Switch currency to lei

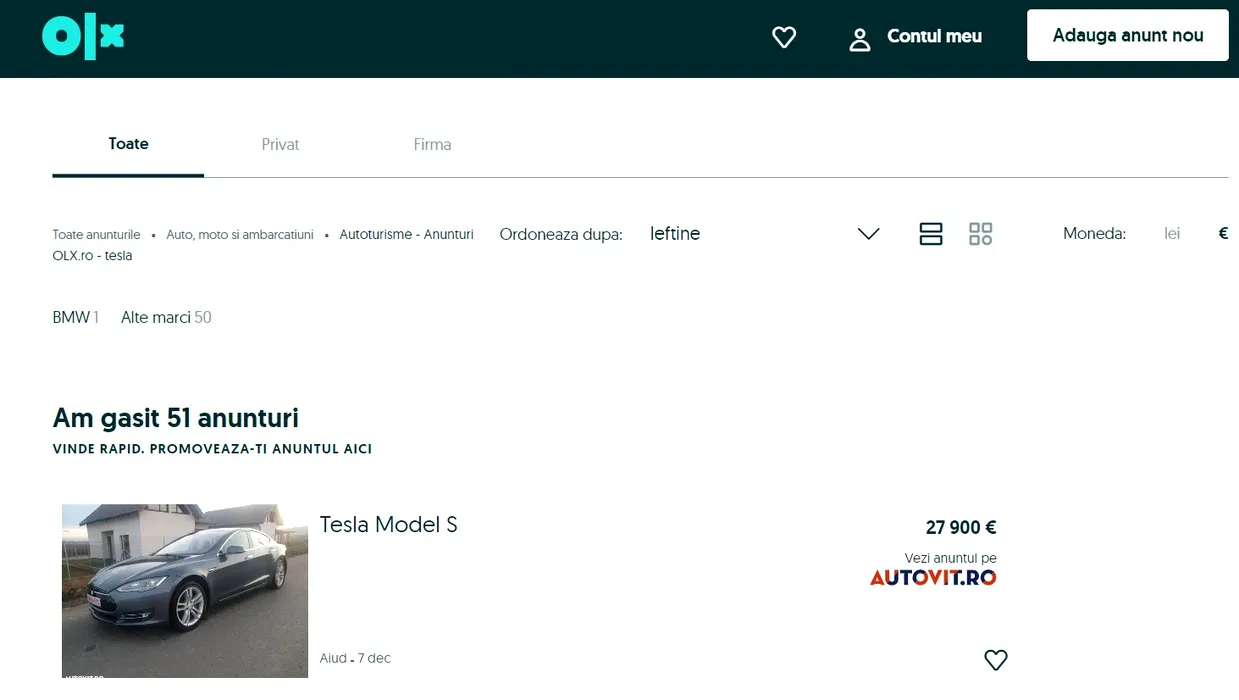[1172, 234]
